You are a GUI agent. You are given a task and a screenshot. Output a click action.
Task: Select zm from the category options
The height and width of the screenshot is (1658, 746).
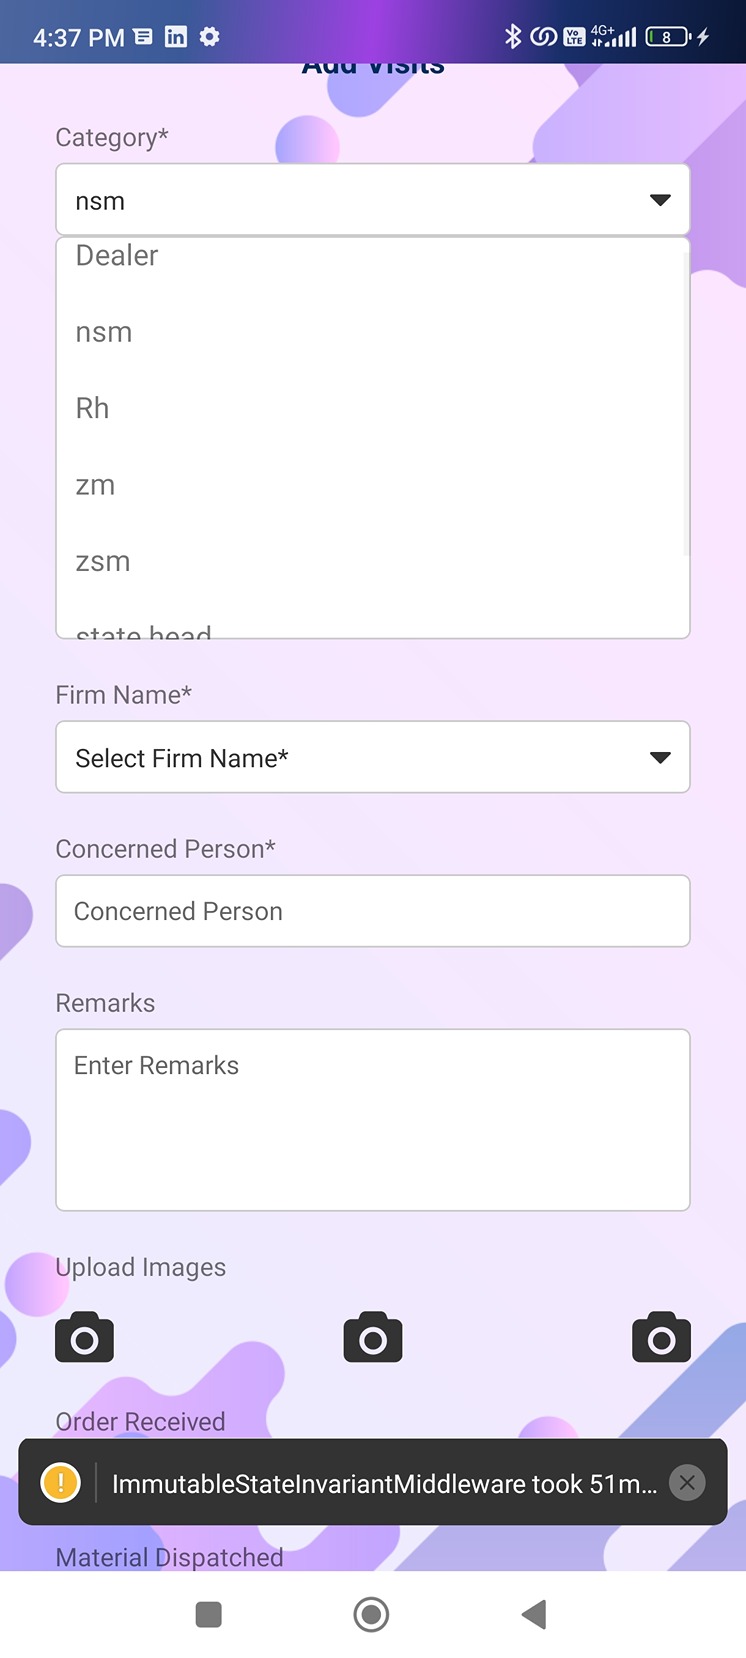click(x=96, y=485)
